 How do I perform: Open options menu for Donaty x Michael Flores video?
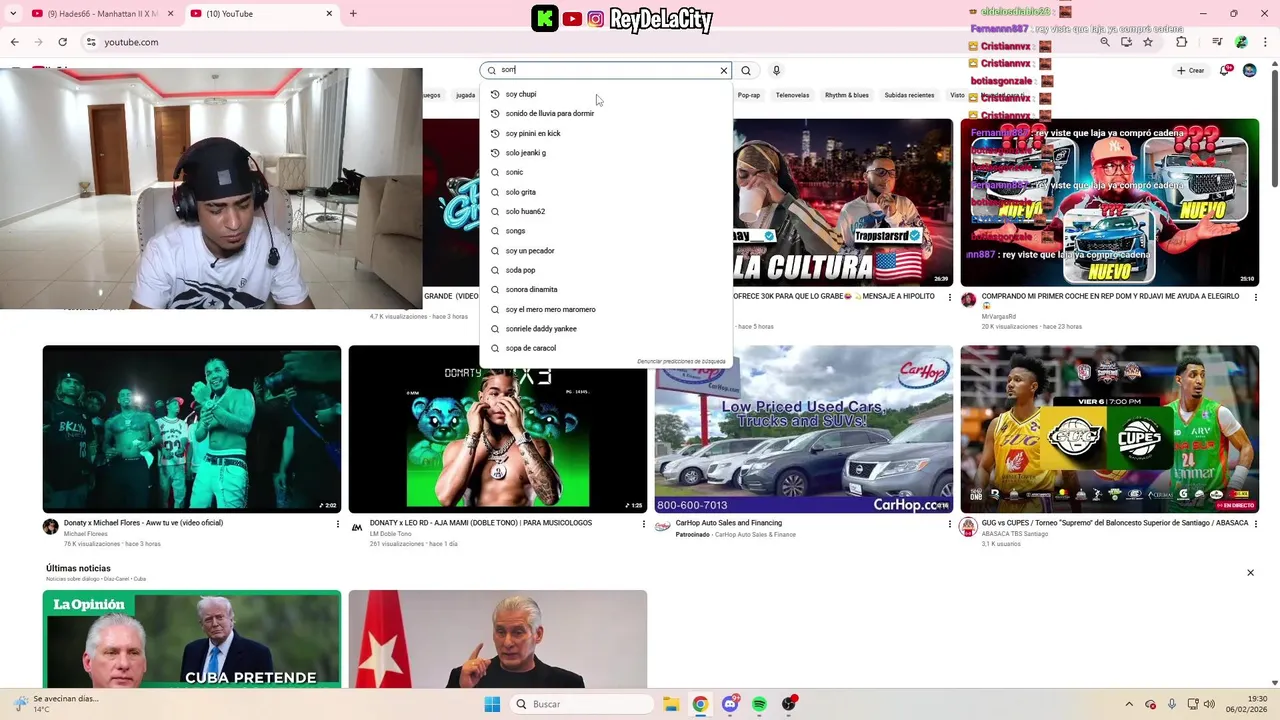[x=337, y=524]
